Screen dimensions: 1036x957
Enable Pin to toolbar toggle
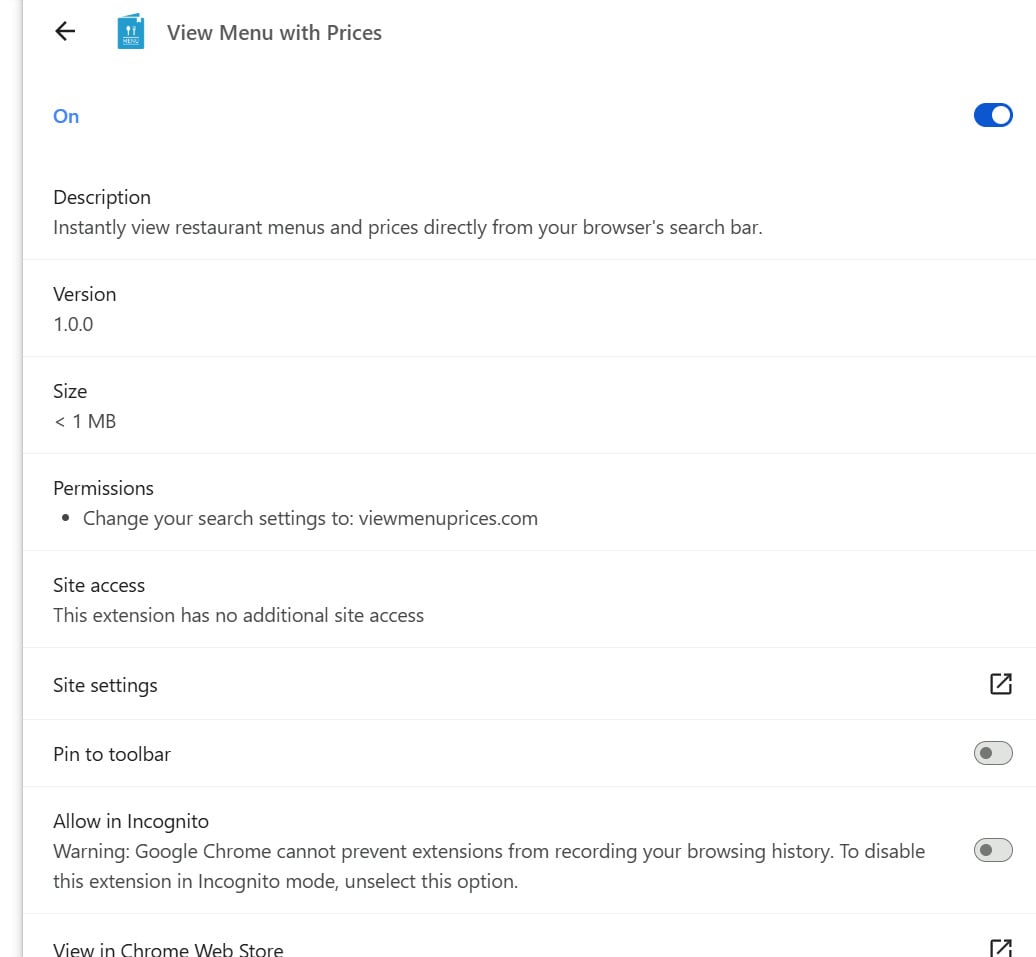[992, 753]
